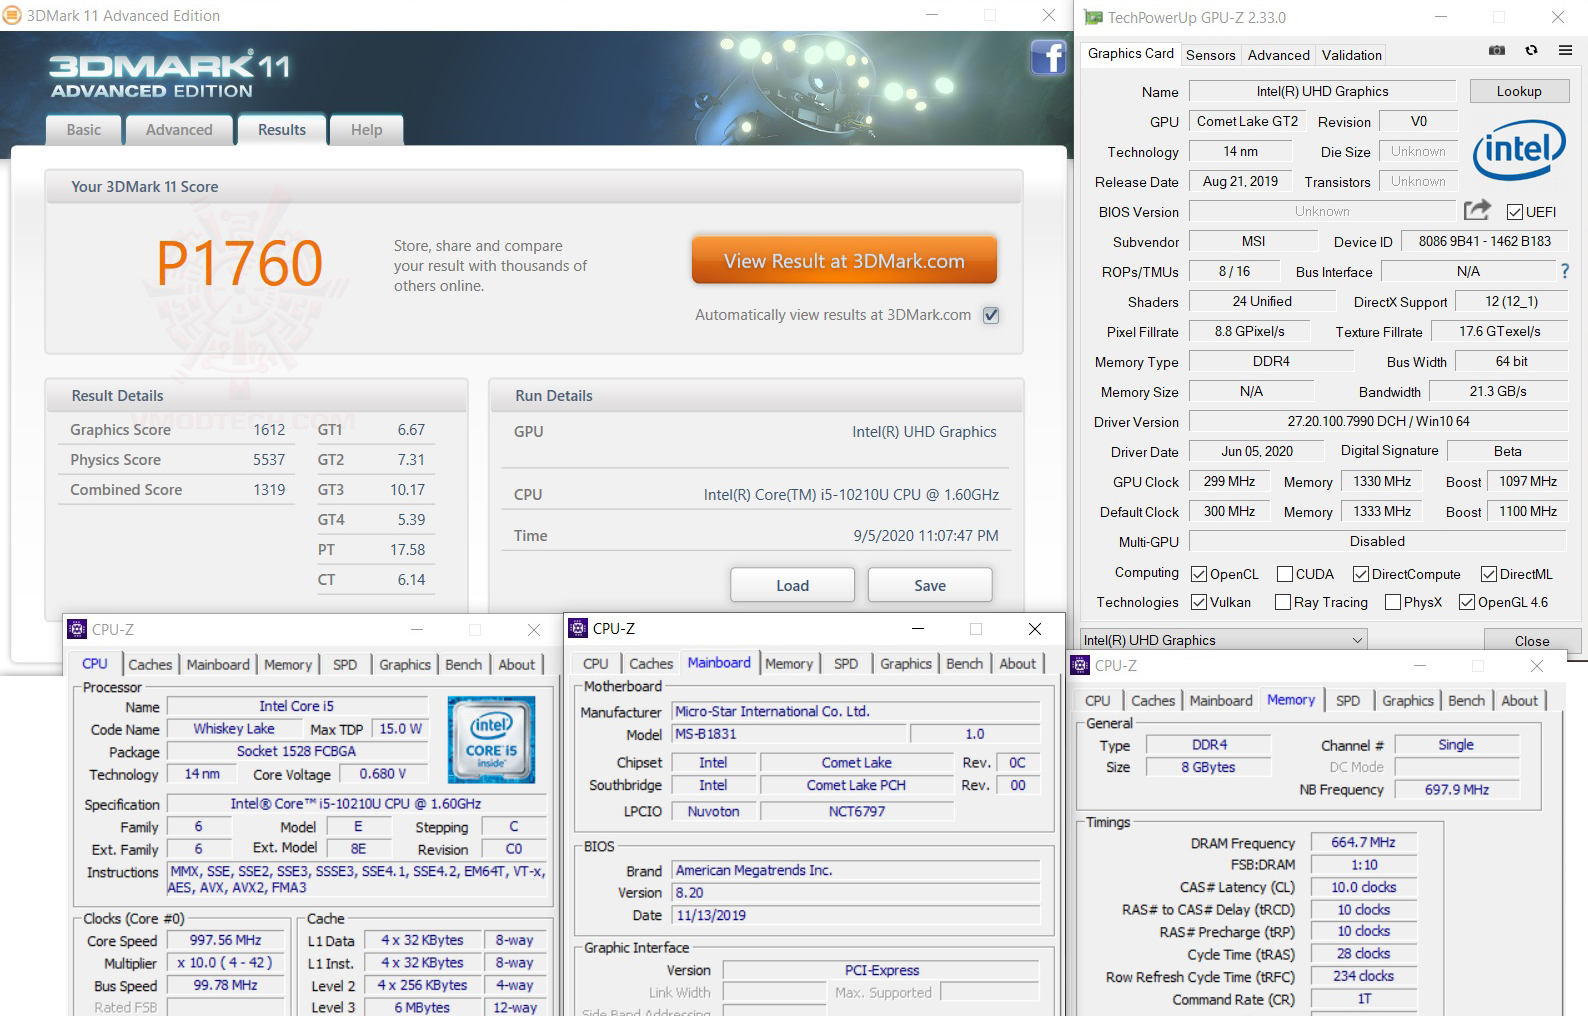Click the DRAM Frequency value 664.7 MHz
Screen dimensions: 1588x1016
(x=1363, y=842)
